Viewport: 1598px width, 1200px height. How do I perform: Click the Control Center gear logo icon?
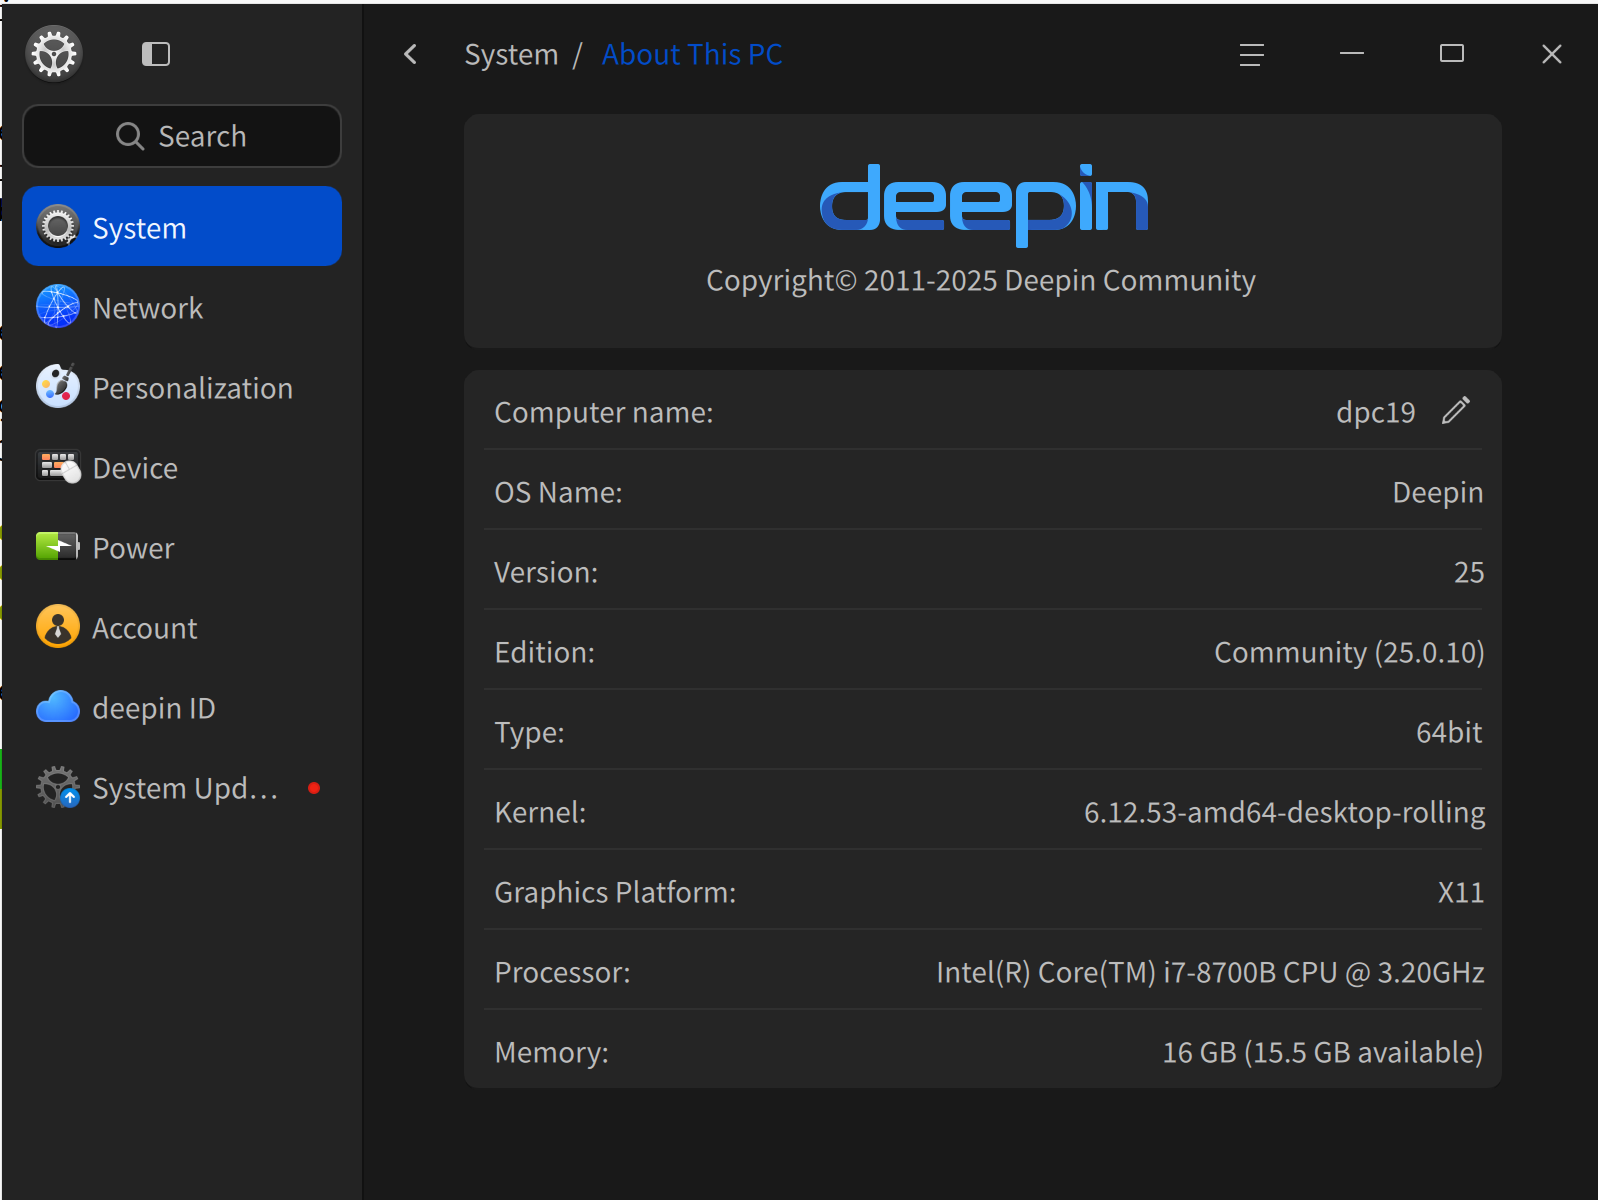(x=54, y=54)
